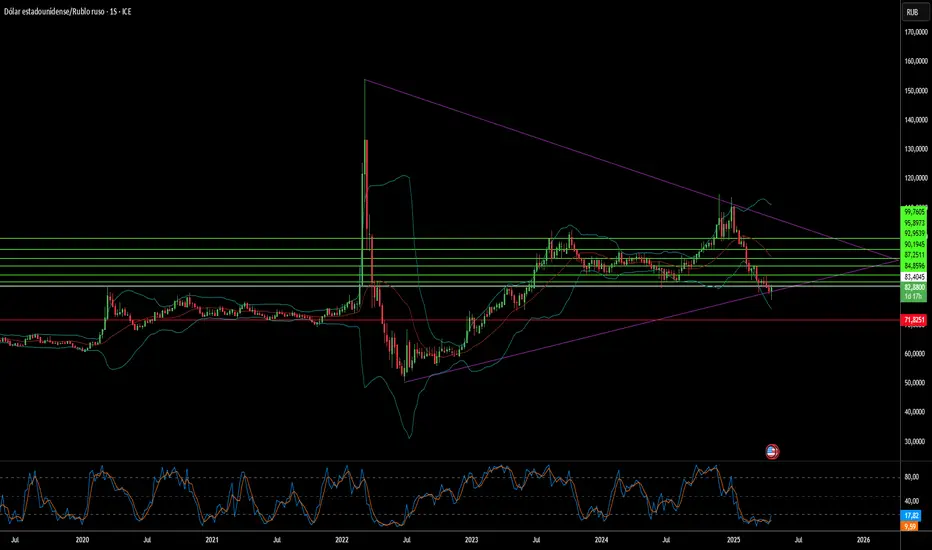
Task: Select the red 71,8251 price label
Action: tap(914, 320)
